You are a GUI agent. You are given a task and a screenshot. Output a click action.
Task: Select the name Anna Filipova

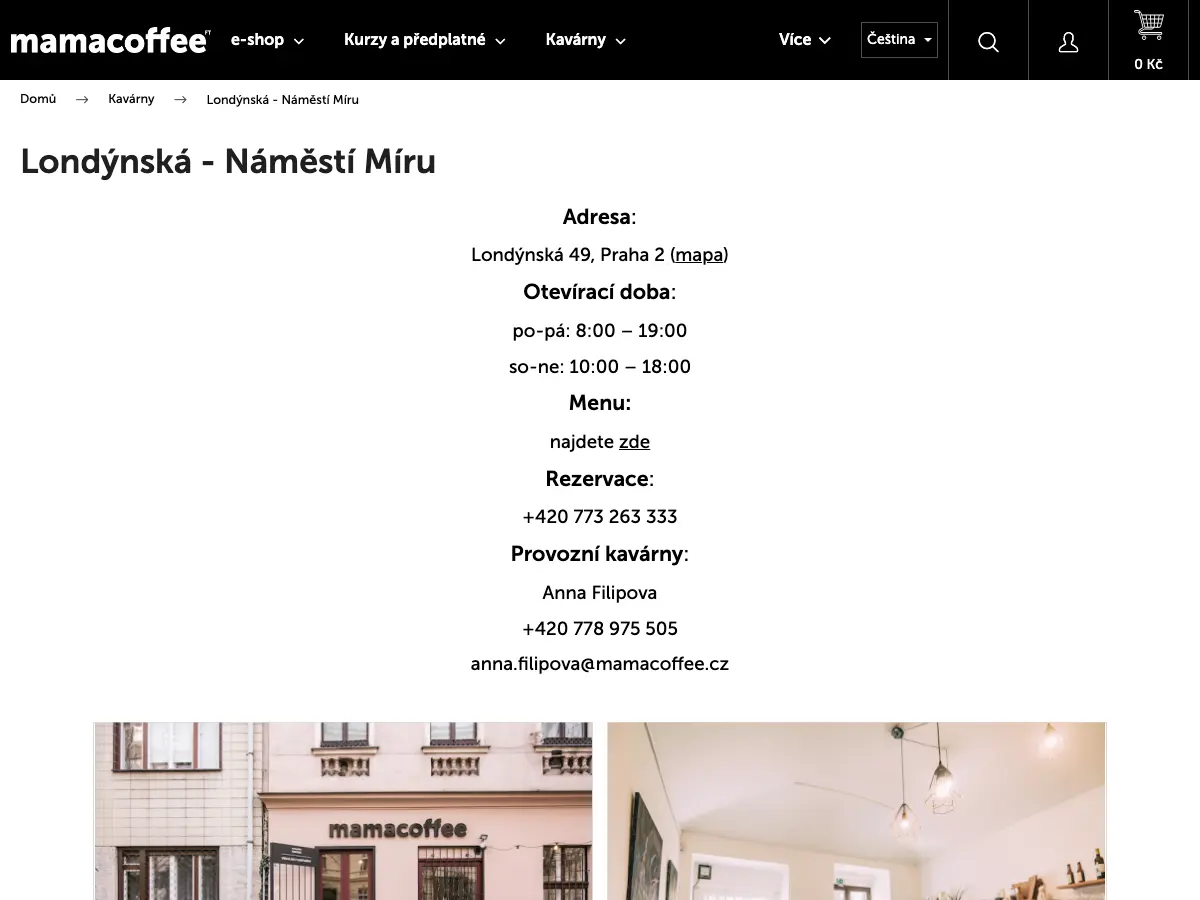(600, 593)
